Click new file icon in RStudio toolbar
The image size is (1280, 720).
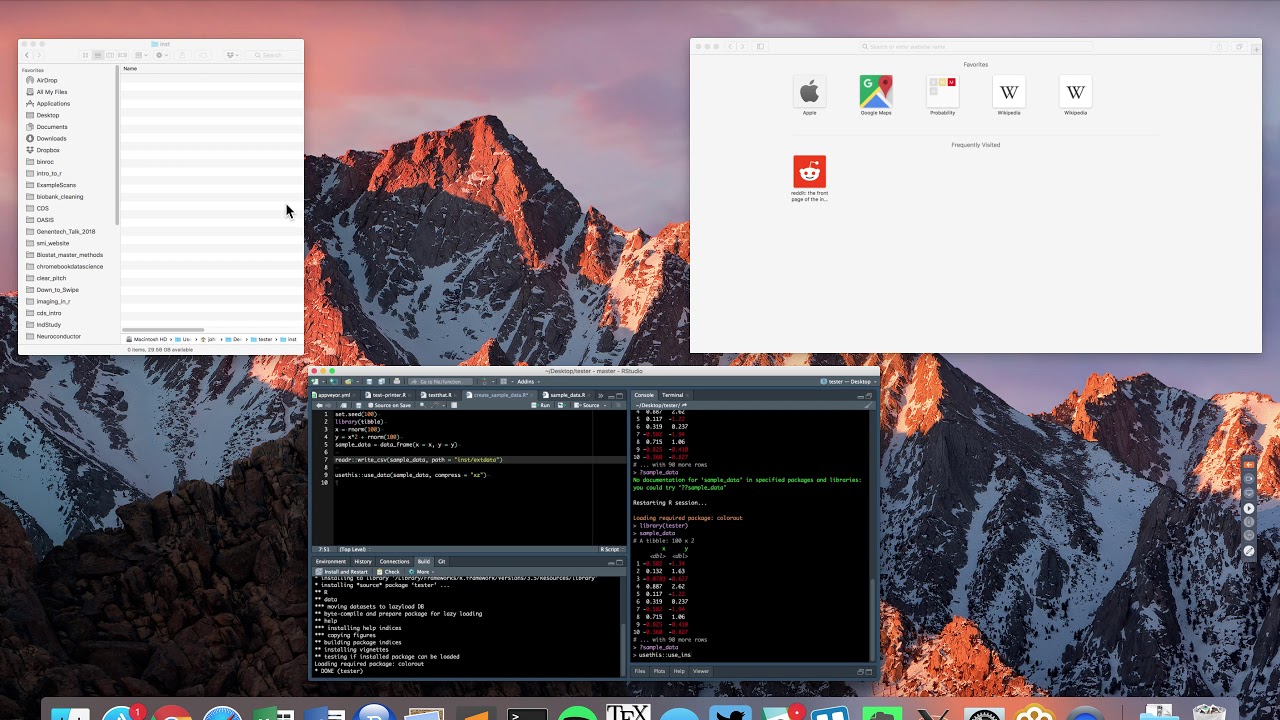point(315,381)
